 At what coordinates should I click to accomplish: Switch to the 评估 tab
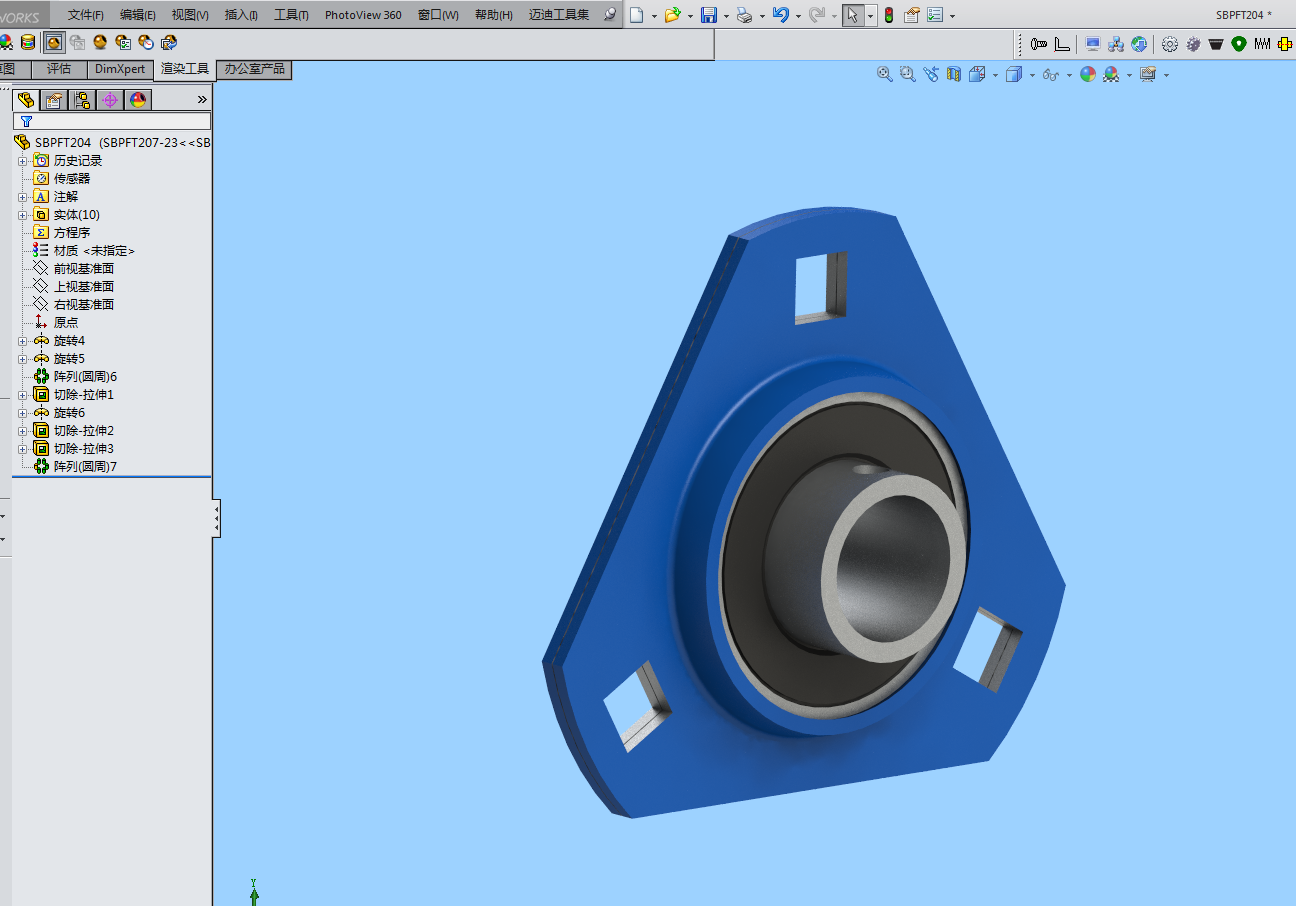coord(59,69)
